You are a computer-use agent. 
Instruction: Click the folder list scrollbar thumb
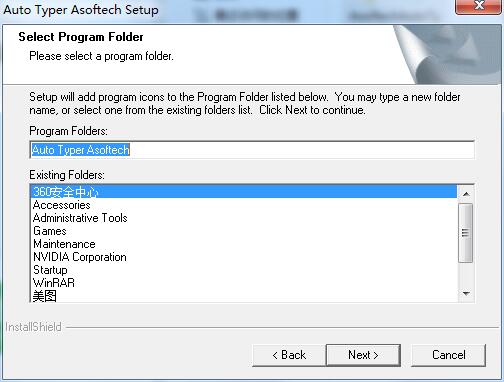point(466,233)
